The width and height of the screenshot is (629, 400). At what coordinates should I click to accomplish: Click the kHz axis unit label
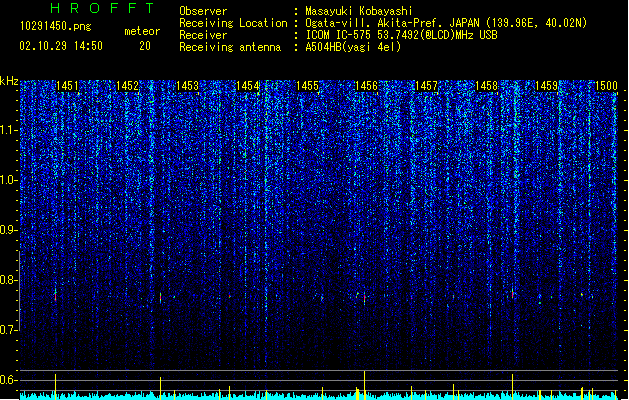click(9, 81)
